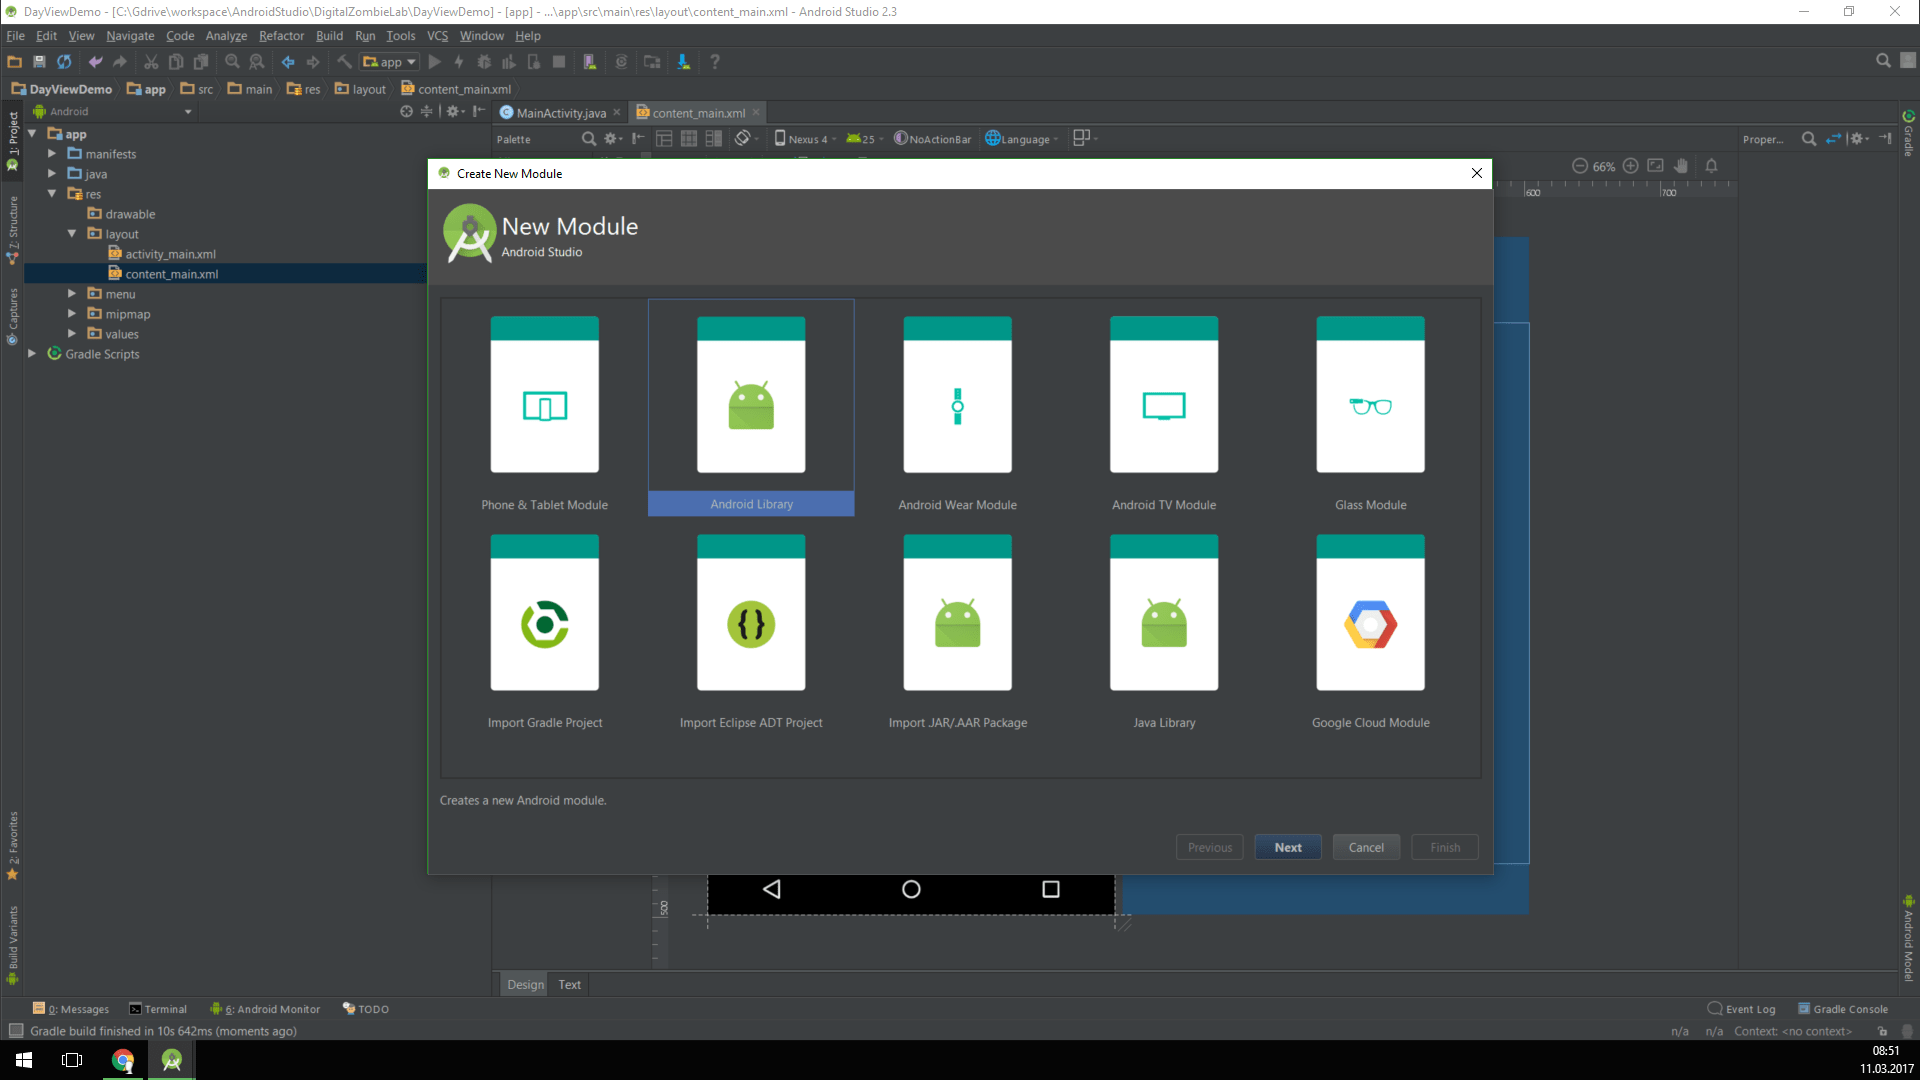Click the Palette search magnifier icon
The height and width of the screenshot is (1080, 1920).
pyautogui.click(x=589, y=139)
